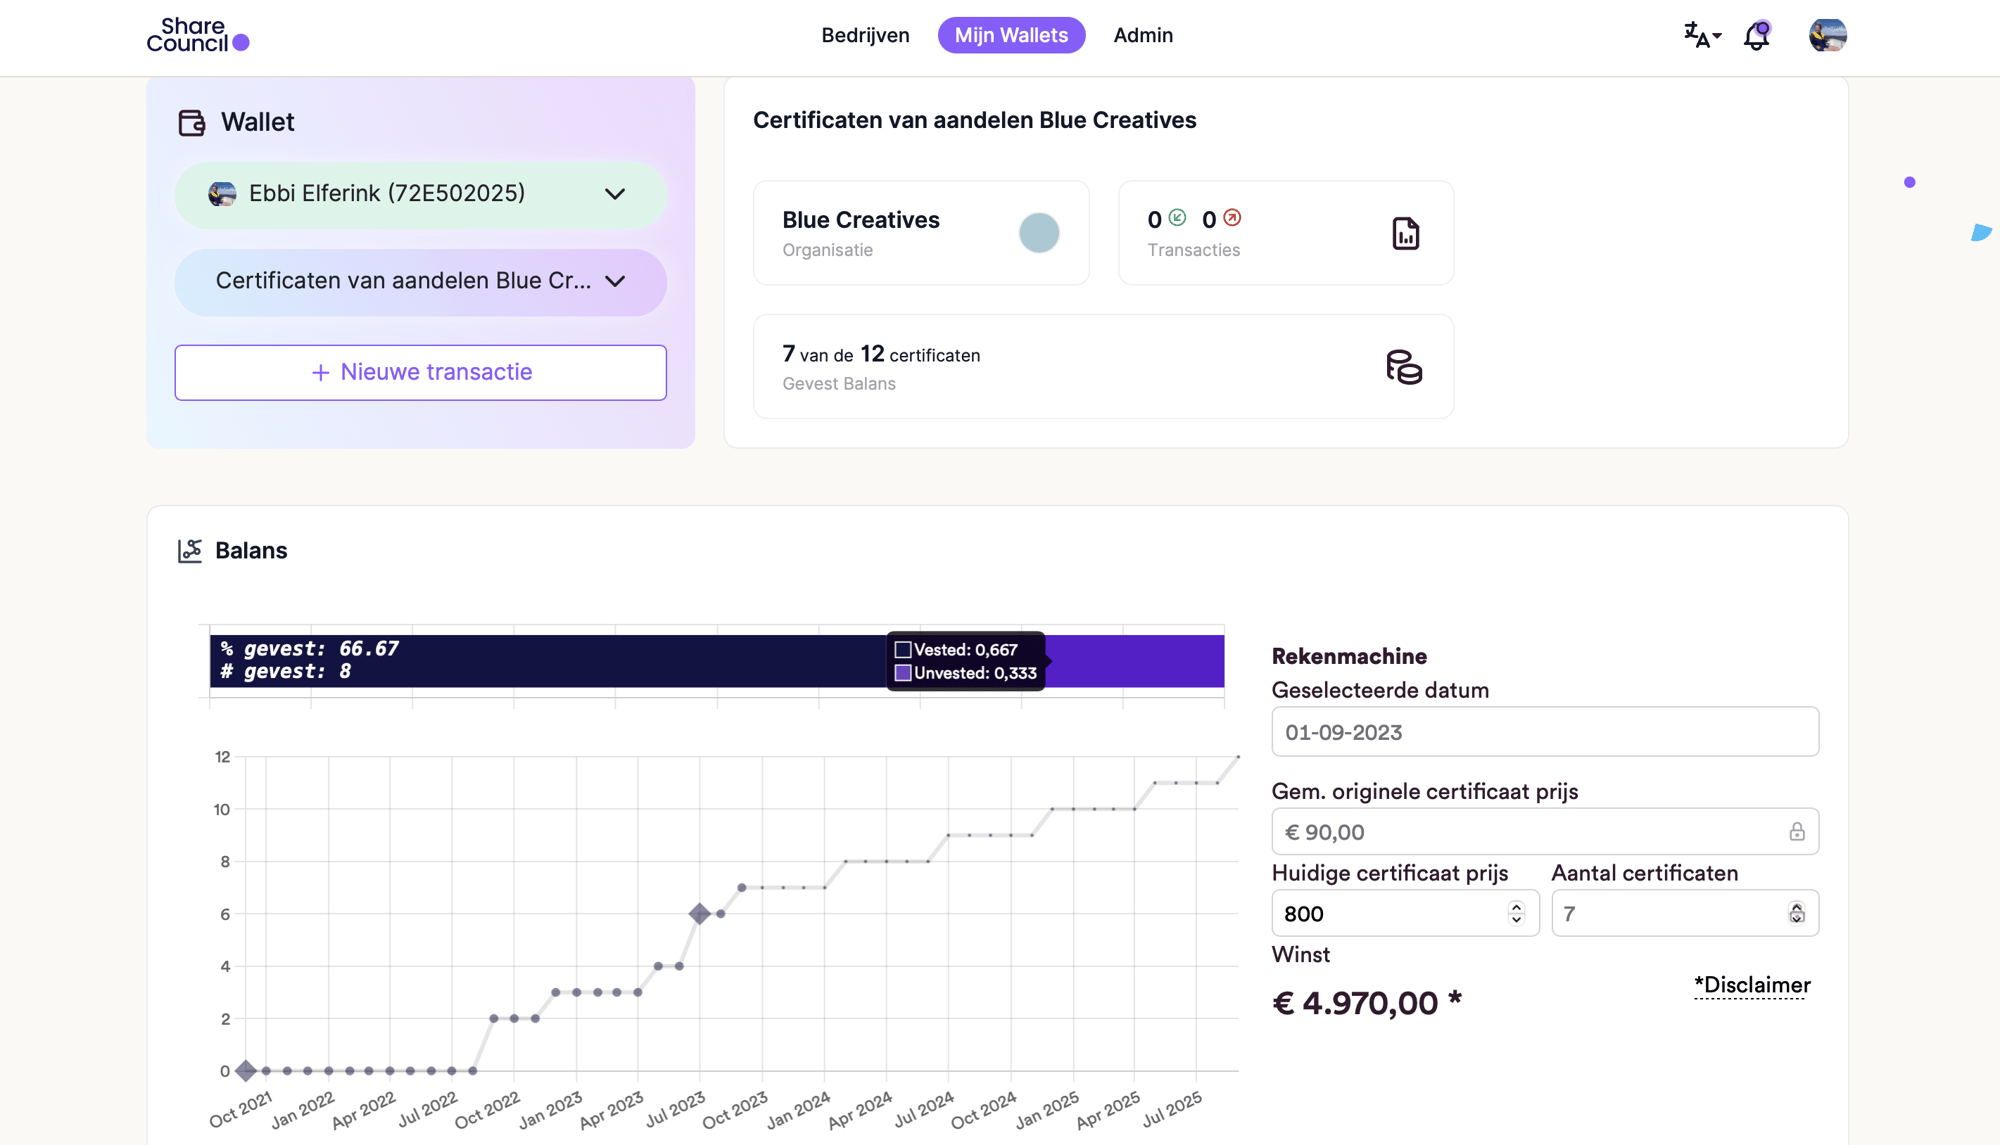Click the balance chart icon top left

tap(191, 549)
